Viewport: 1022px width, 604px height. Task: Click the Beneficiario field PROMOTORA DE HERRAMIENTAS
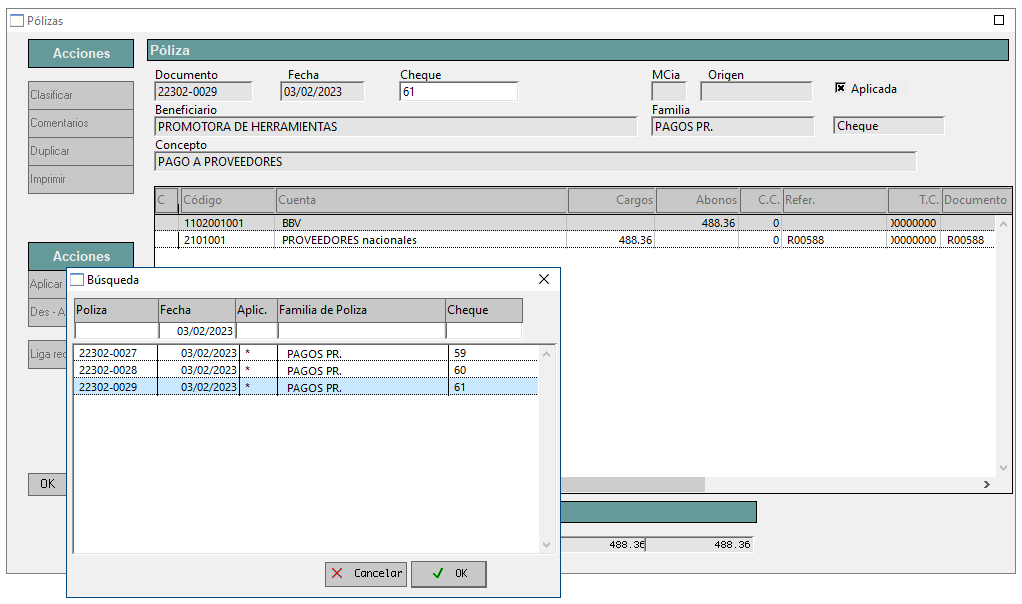click(x=396, y=126)
